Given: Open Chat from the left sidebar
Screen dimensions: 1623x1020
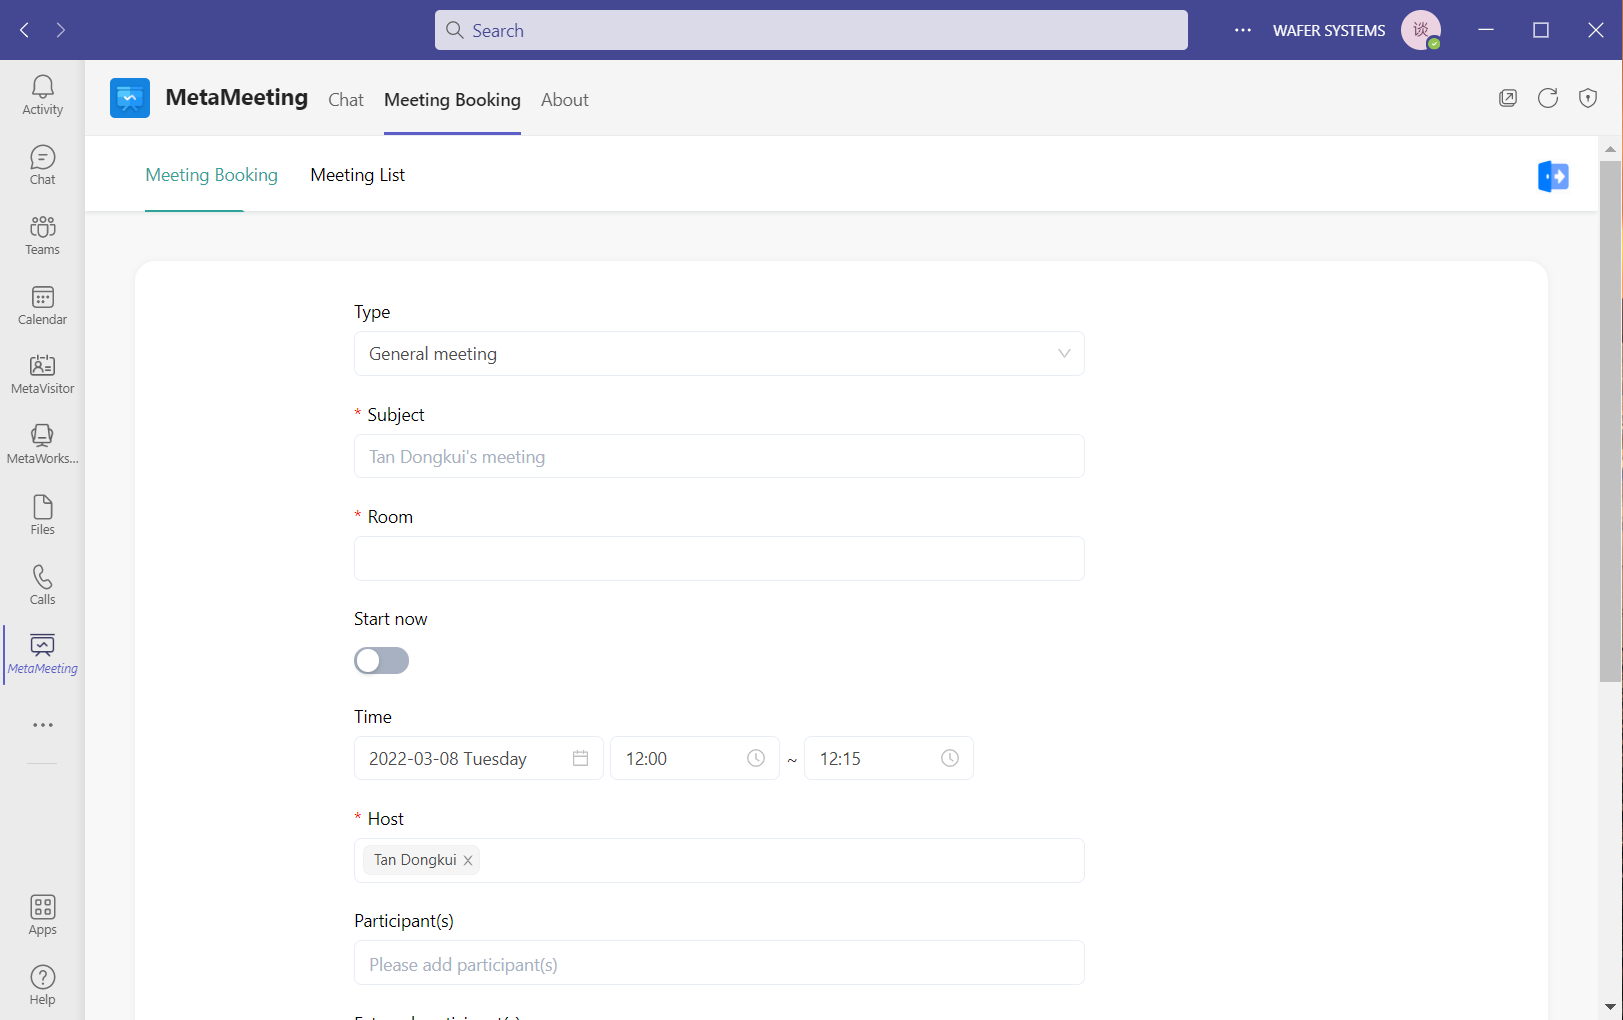Looking at the screenshot, I should point(42,166).
